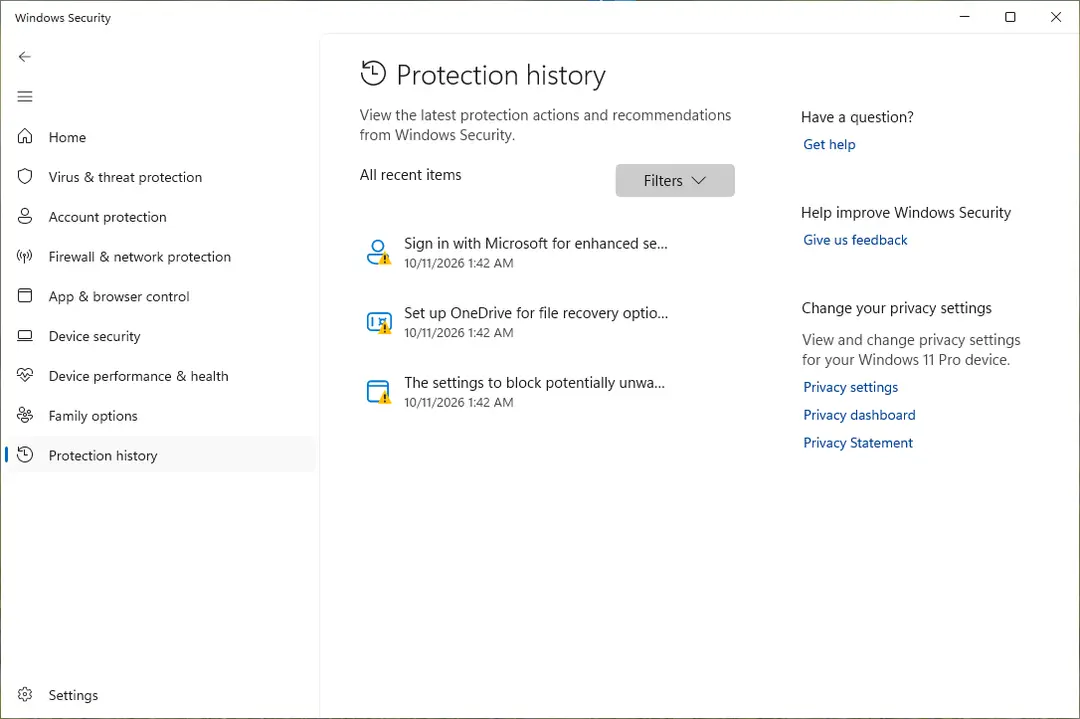
Task: Click the Device security laptop icon
Action: point(25,335)
